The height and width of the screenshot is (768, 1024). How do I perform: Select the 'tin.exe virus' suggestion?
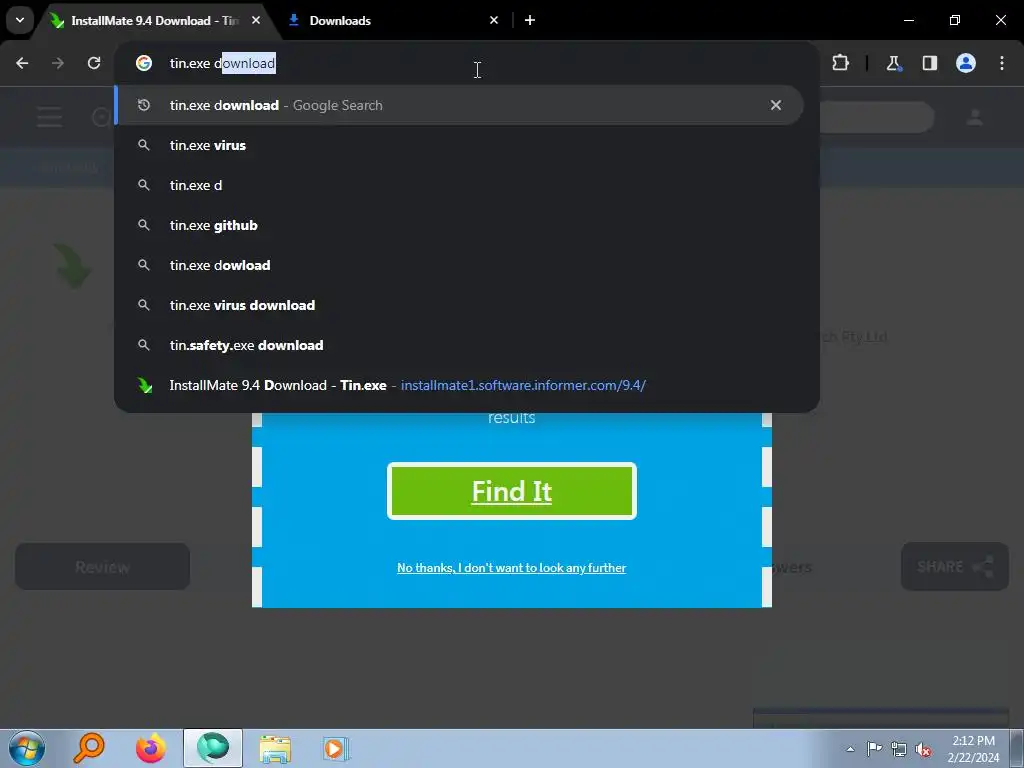[x=458, y=145]
